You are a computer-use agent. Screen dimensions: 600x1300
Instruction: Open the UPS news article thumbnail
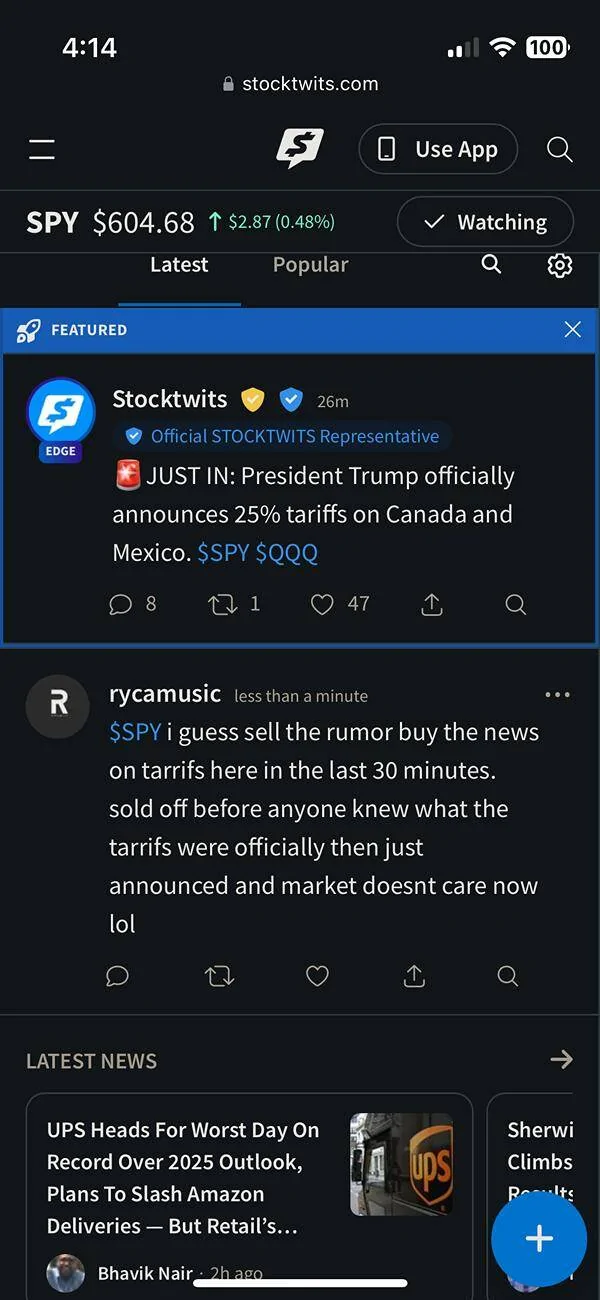click(401, 1164)
